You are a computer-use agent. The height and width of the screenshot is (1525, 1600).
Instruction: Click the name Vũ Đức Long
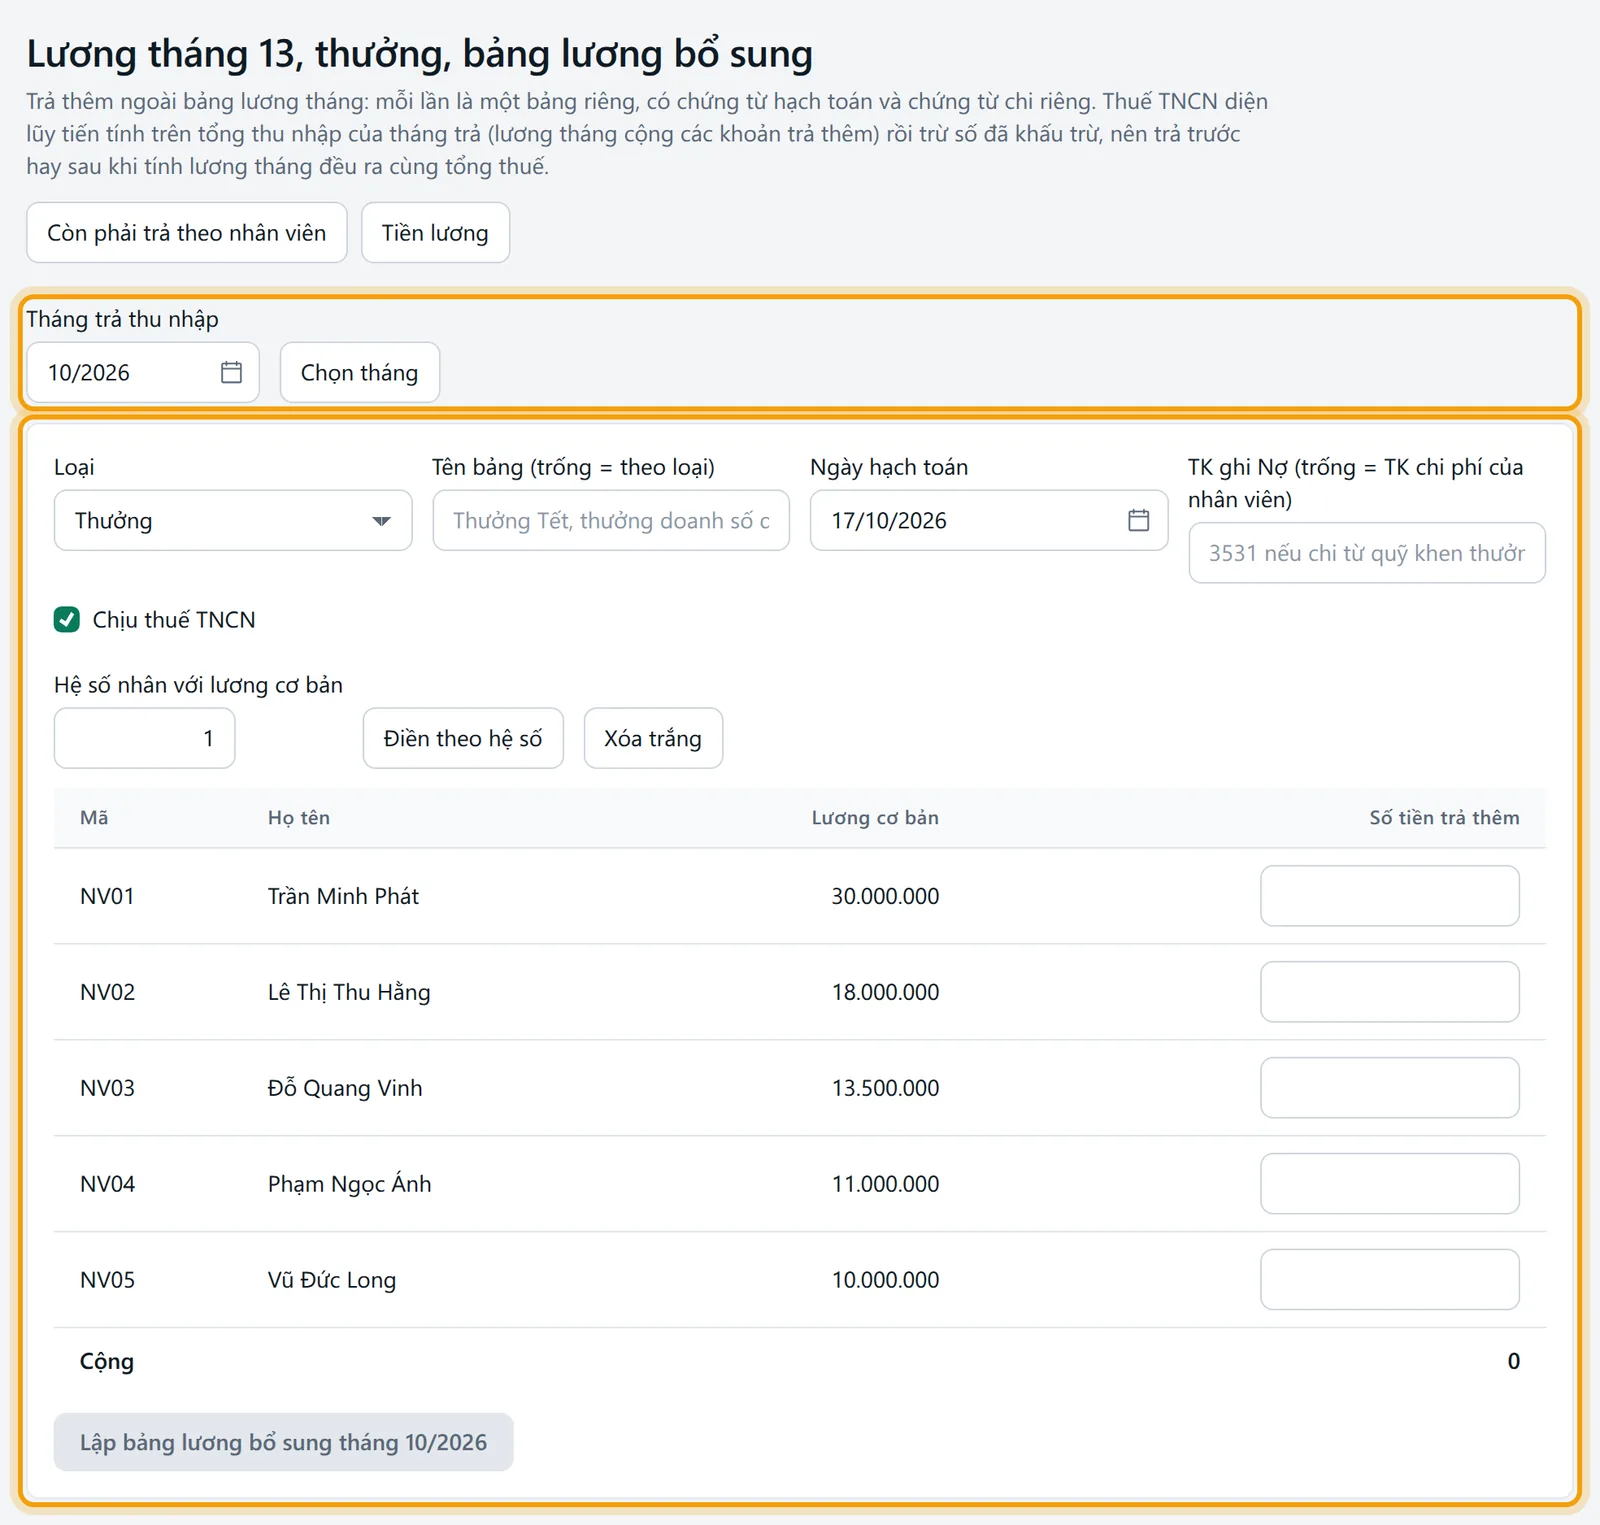[x=332, y=1280]
